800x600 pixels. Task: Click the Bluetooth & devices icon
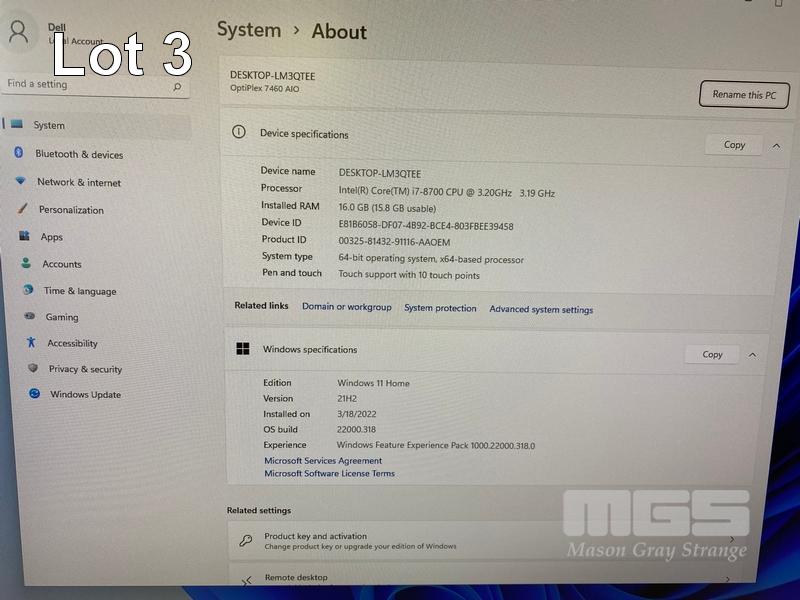point(18,153)
